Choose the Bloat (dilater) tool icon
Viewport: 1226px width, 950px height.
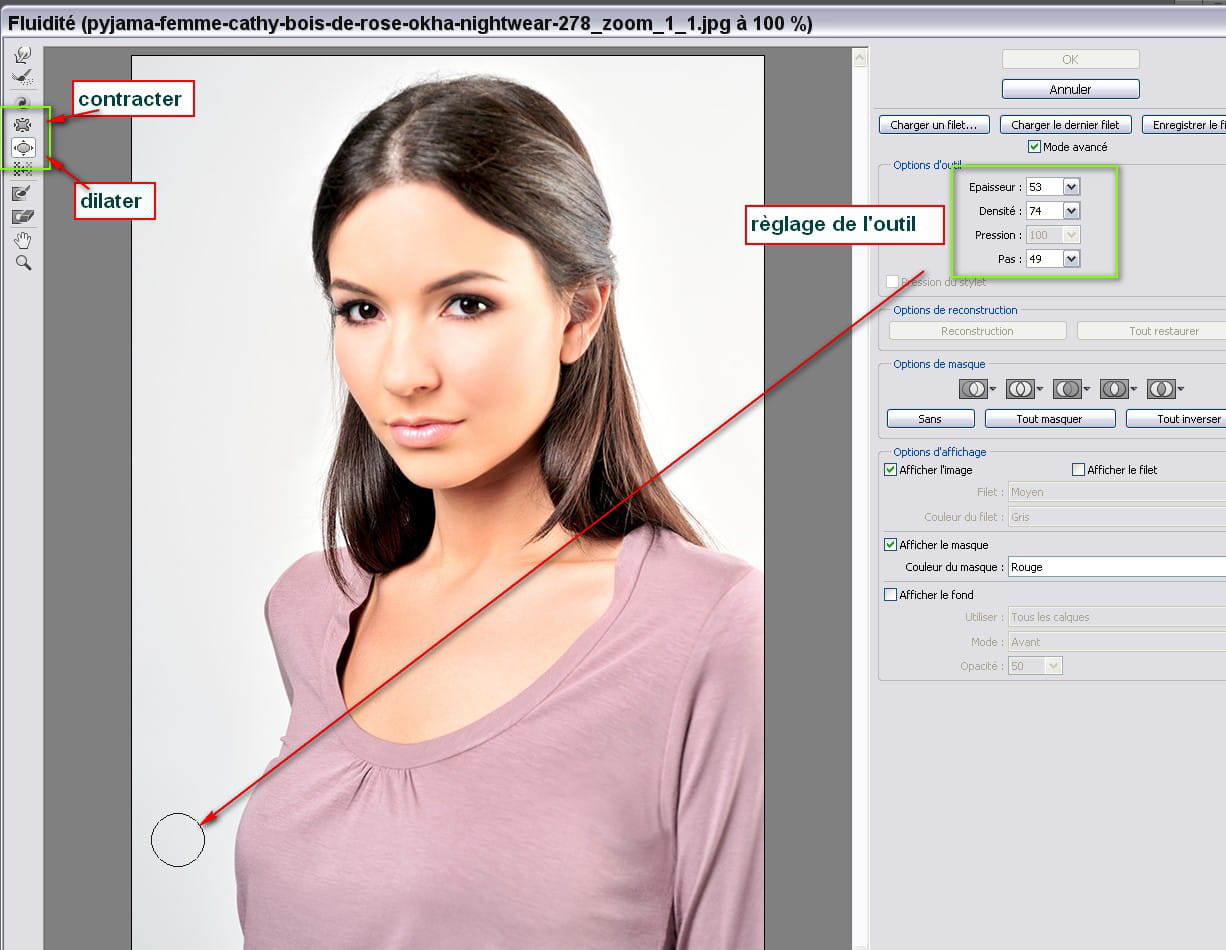pos(22,147)
